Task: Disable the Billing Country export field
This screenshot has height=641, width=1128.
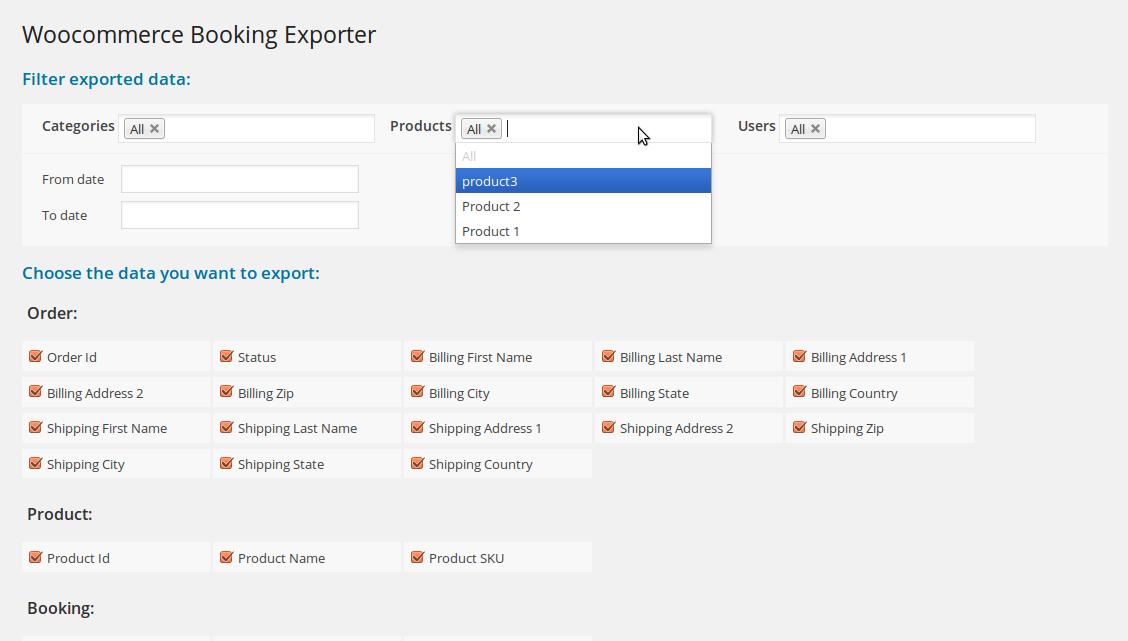Action: point(799,392)
